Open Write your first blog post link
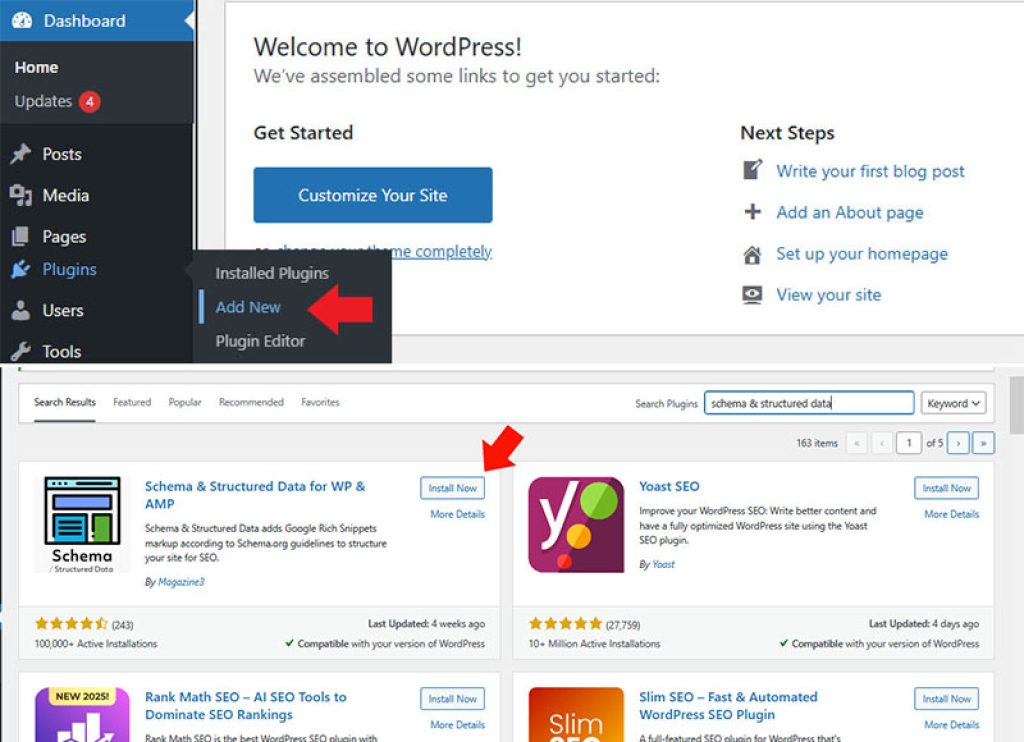The width and height of the screenshot is (1024, 742). tap(870, 171)
